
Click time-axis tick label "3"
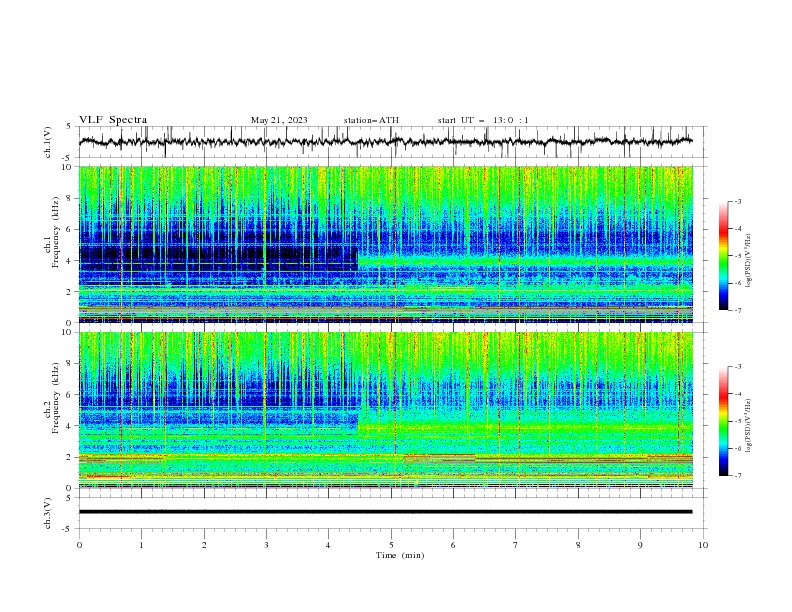click(266, 545)
